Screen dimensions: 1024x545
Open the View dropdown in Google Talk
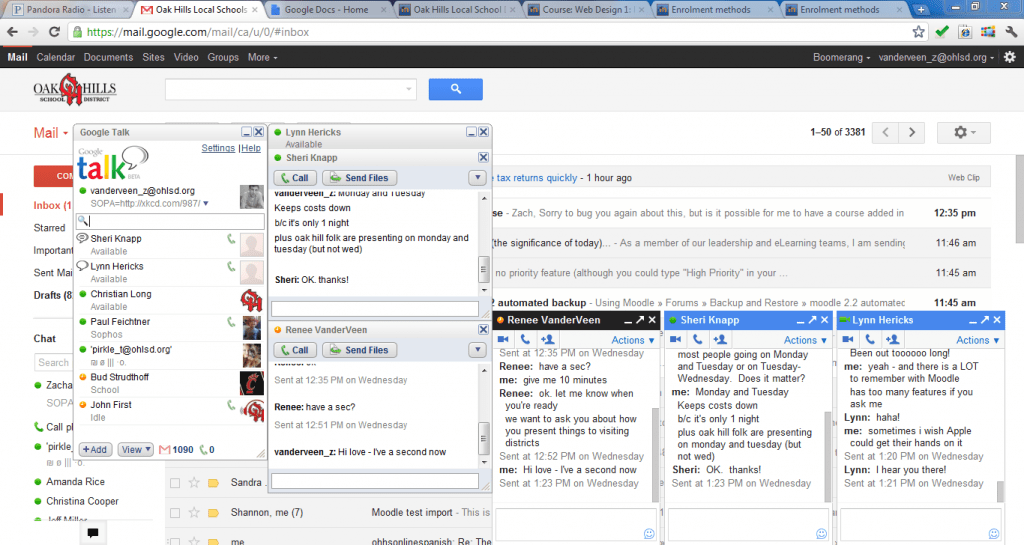click(135, 450)
